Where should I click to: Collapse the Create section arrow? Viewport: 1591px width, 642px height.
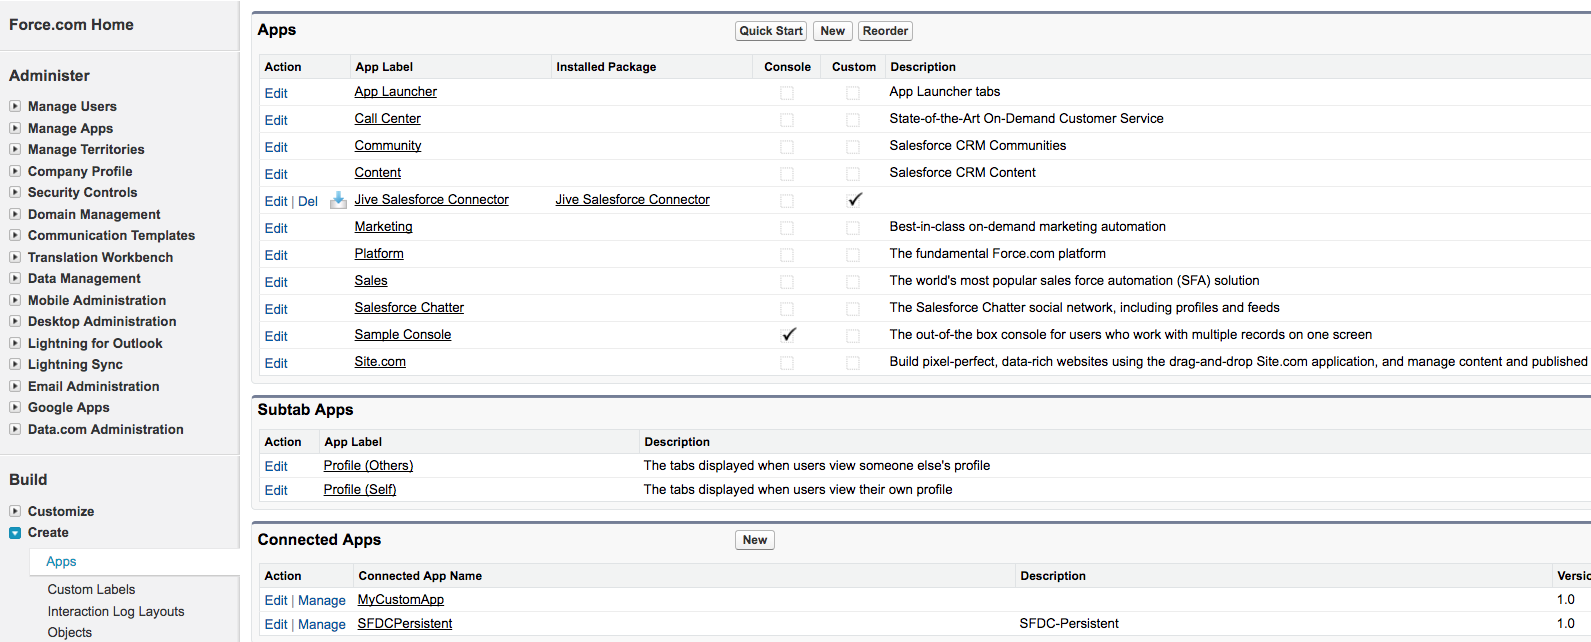pos(15,533)
